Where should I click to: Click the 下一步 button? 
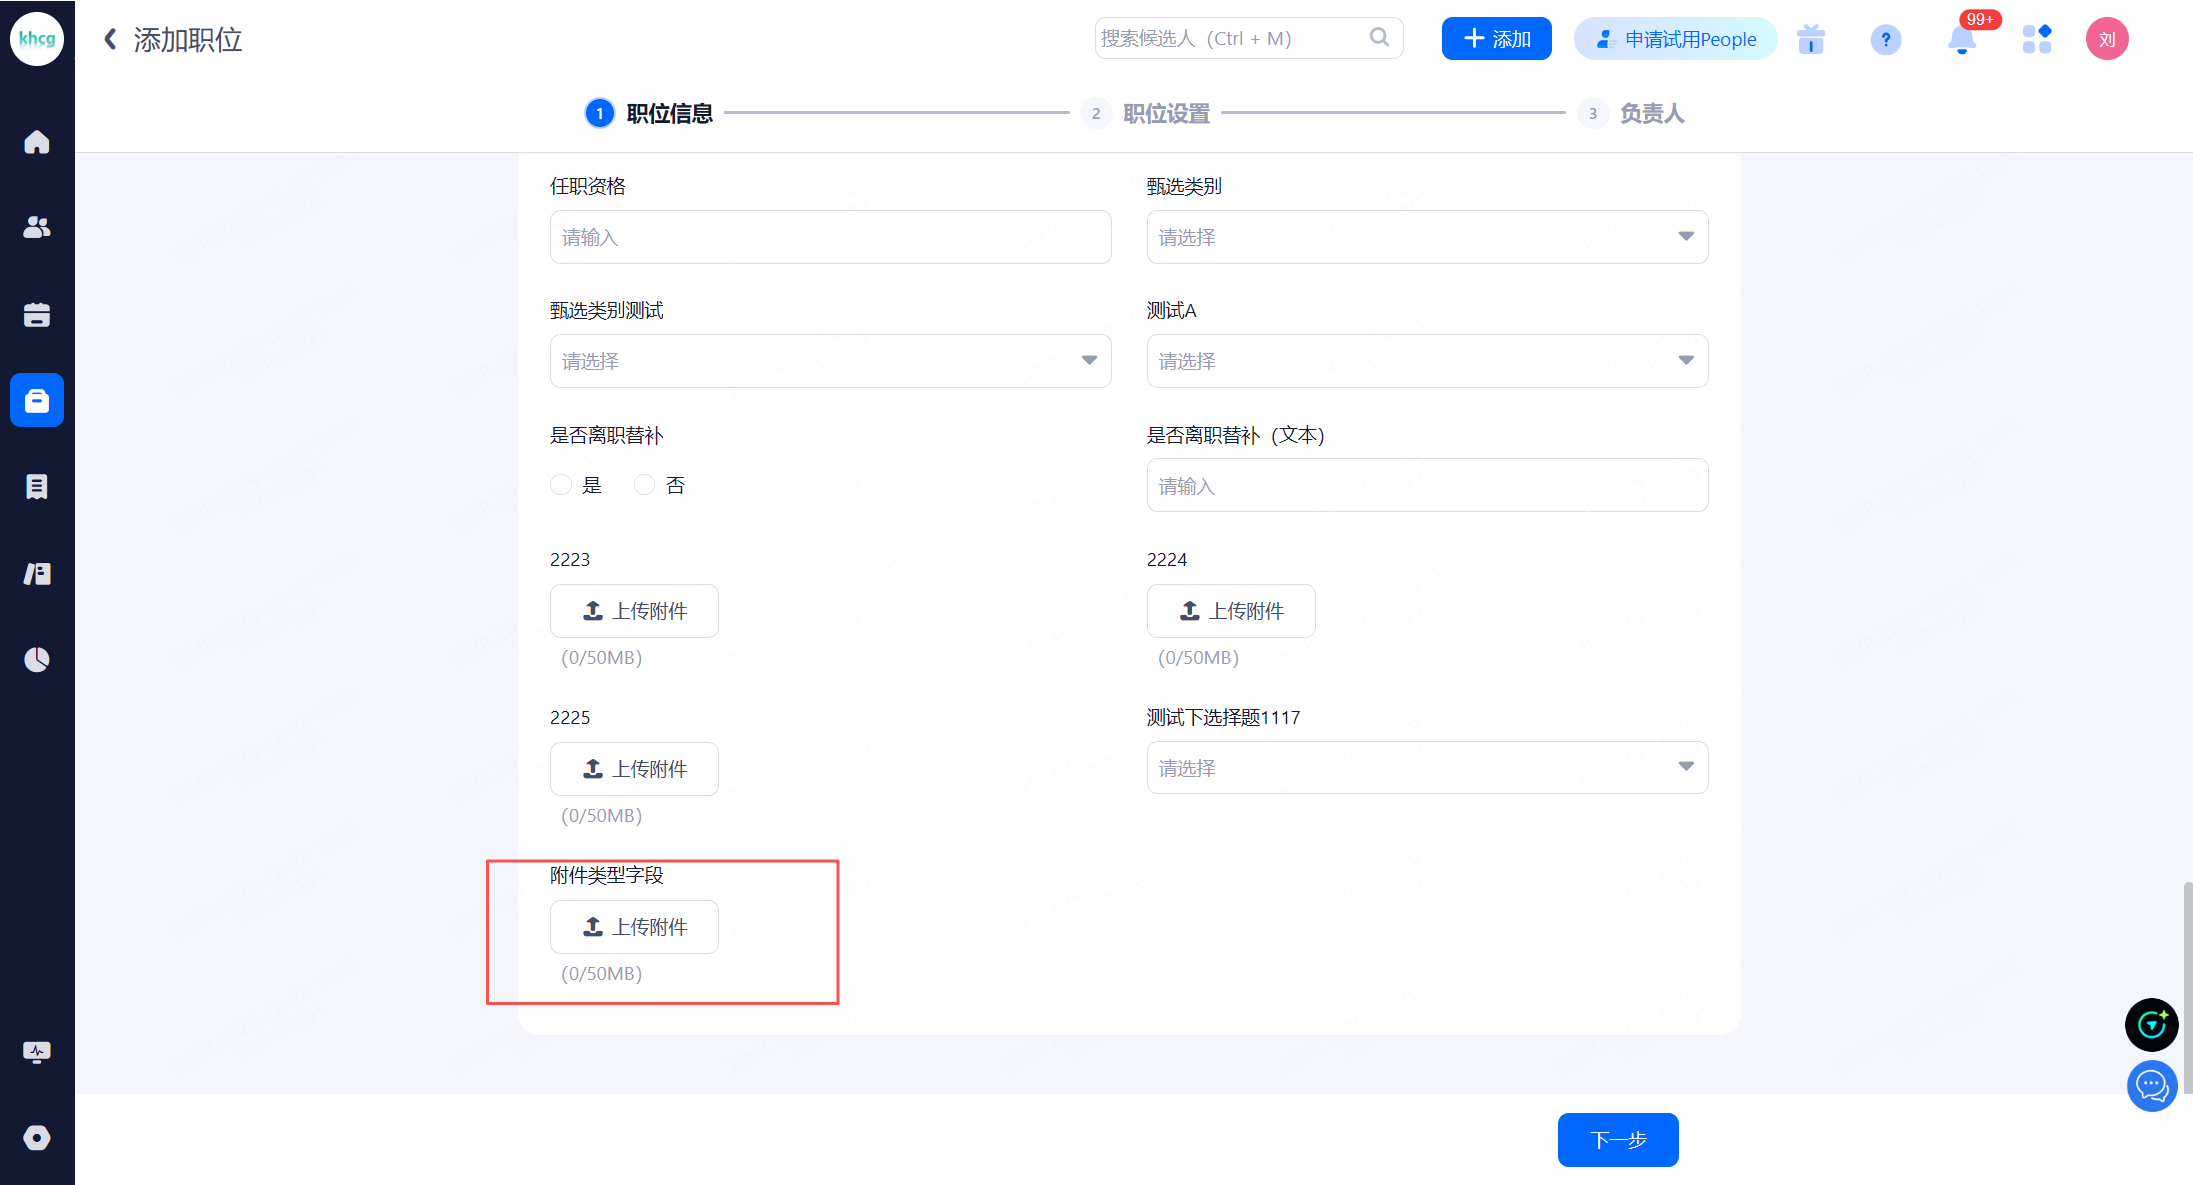tap(1617, 1139)
